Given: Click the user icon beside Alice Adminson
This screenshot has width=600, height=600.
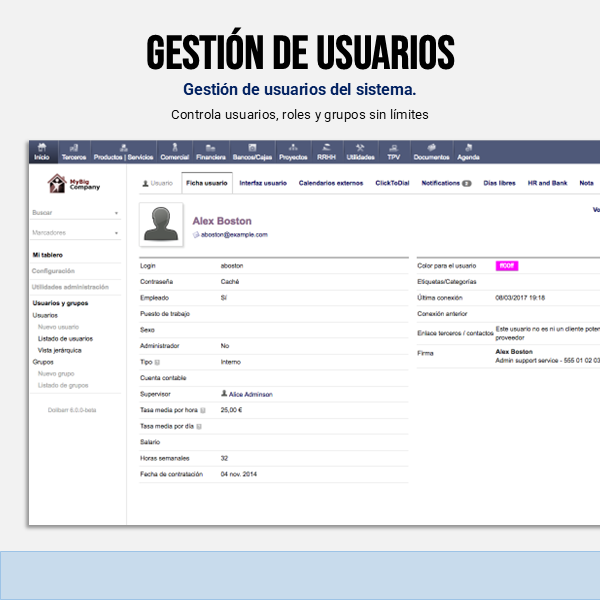Looking at the screenshot, I should point(224,393).
